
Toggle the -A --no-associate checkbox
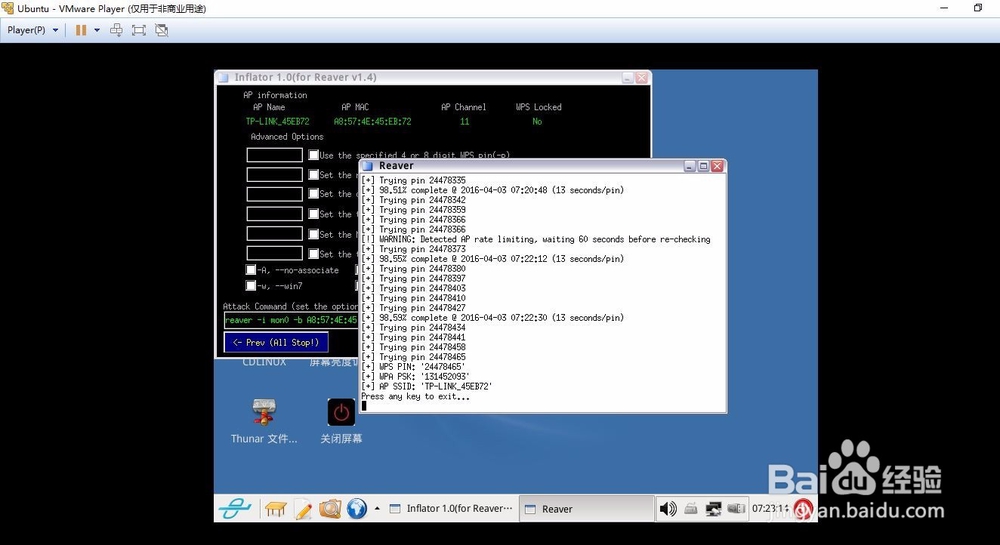tap(251, 270)
